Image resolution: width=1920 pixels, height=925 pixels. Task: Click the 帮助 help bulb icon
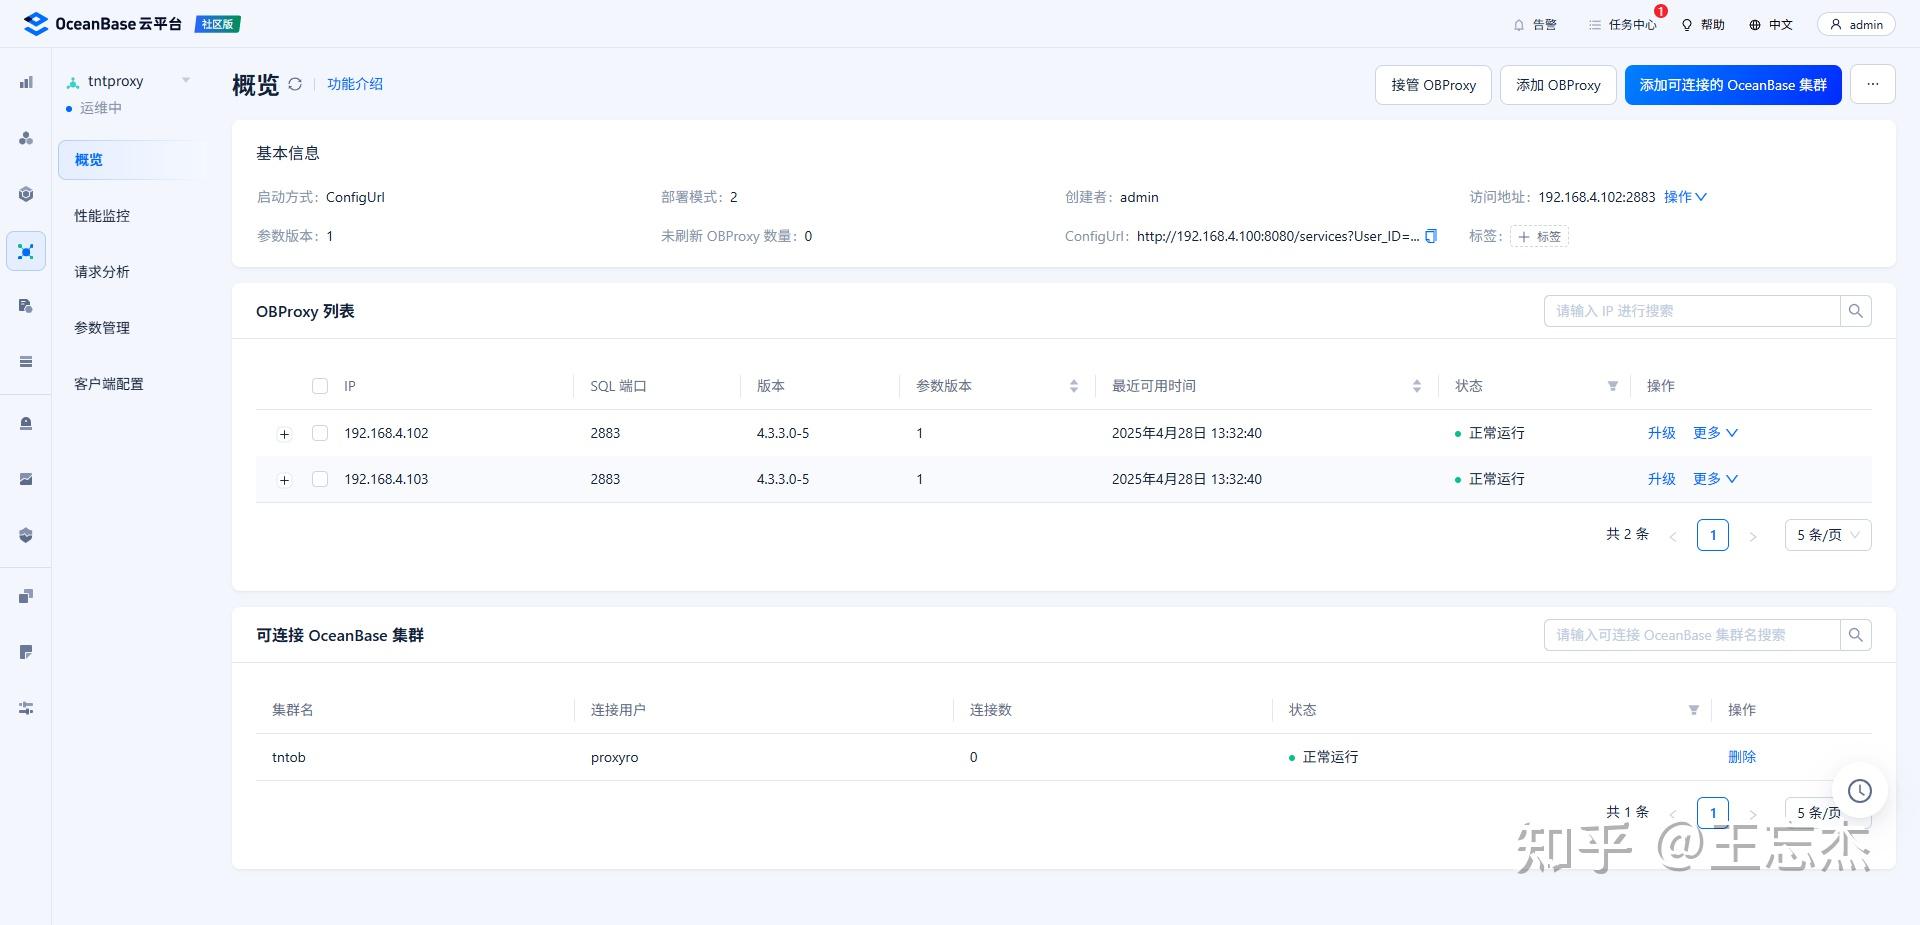click(x=1703, y=24)
